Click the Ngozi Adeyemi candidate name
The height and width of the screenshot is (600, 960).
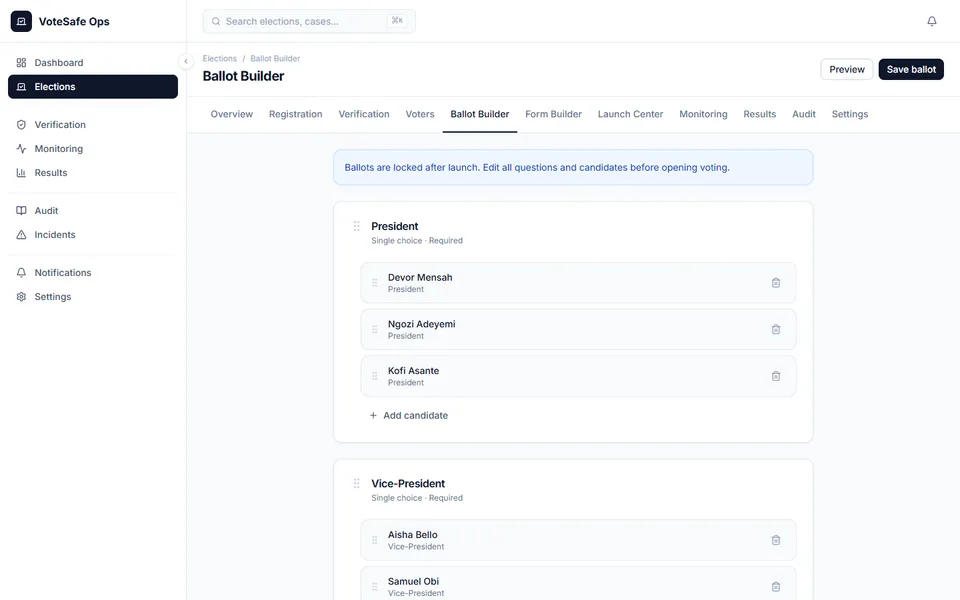pos(421,324)
